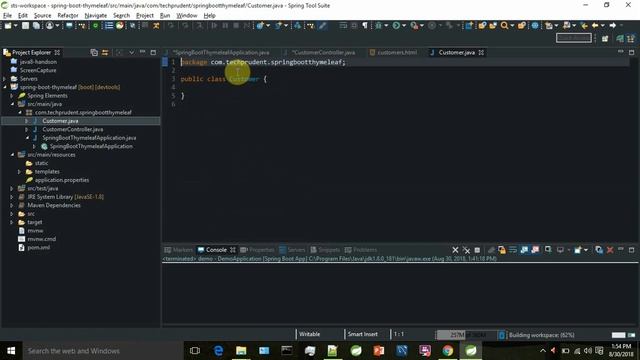The image size is (640, 360).
Task: Click the Building workspace progress bar
Action: (x=618, y=335)
